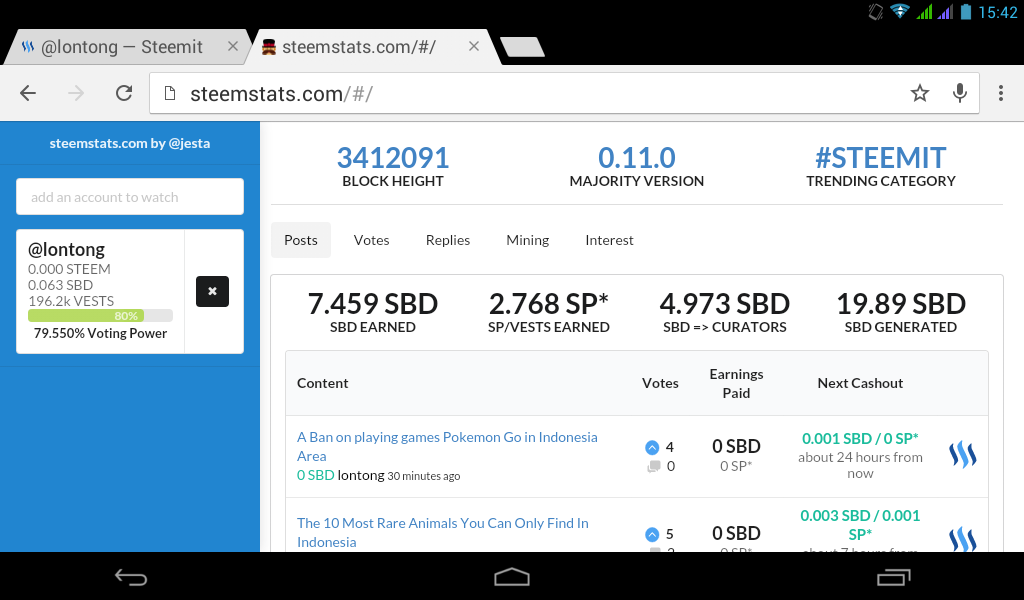Focus the add an account to watch field
Image resolution: width=1024 pixels, height=600 pixels.
130,197
